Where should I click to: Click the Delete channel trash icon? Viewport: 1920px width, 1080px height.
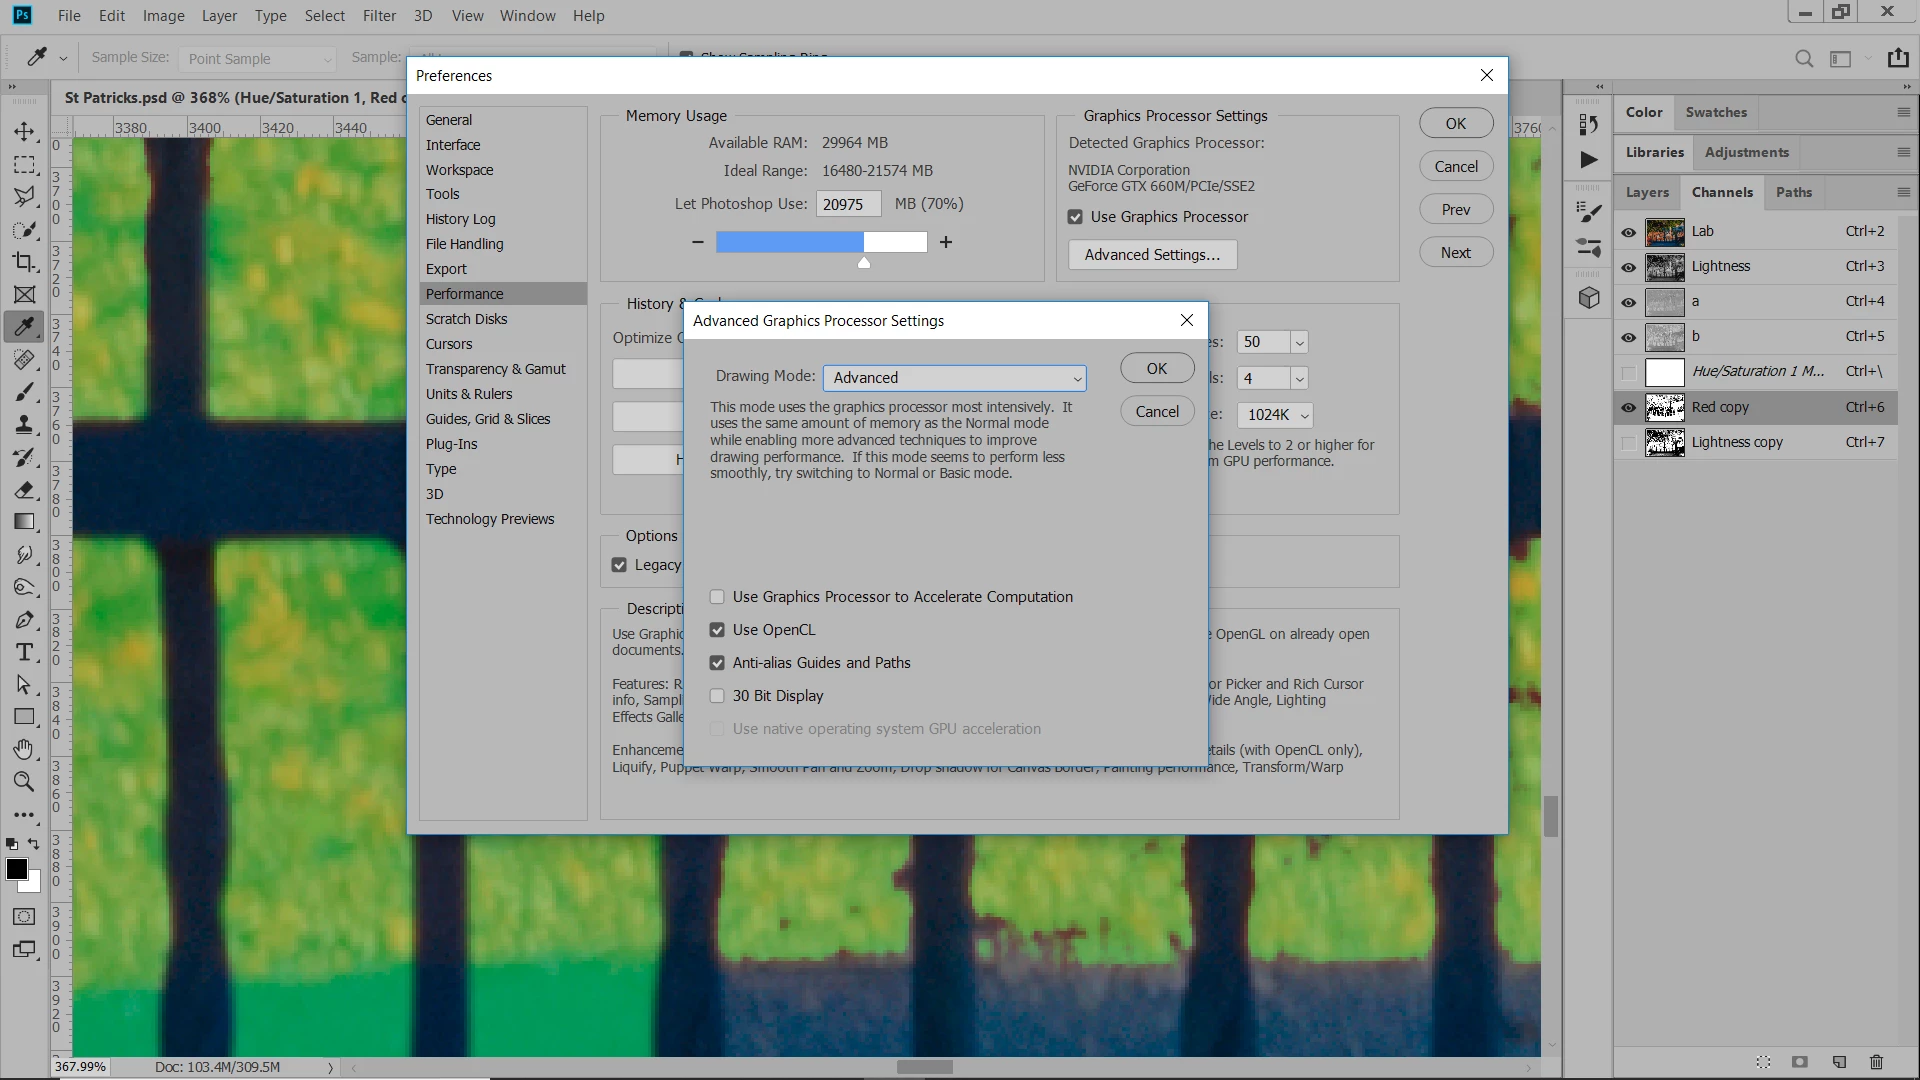point(1876,1062)
